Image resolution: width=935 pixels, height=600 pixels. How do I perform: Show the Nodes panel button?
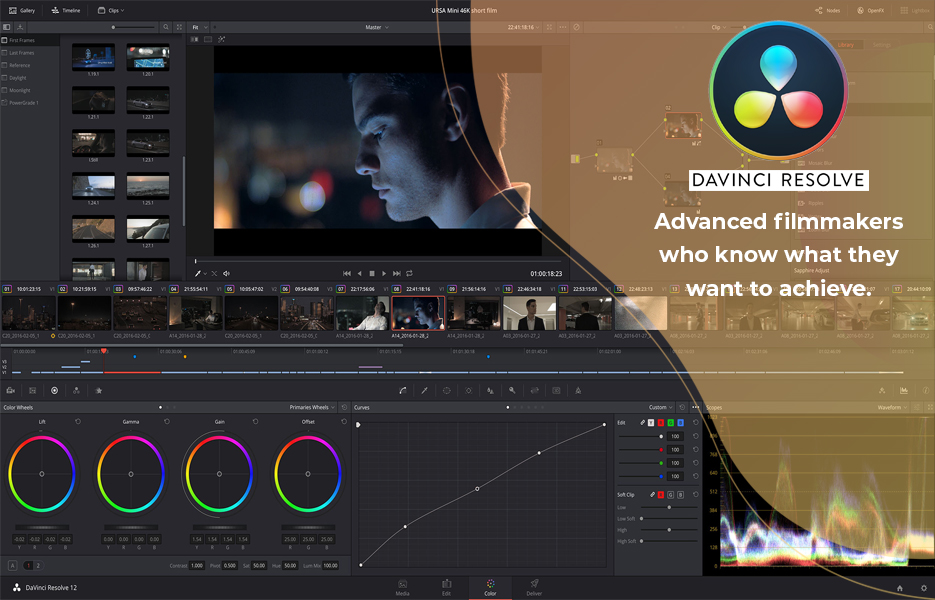pos(827,10)
